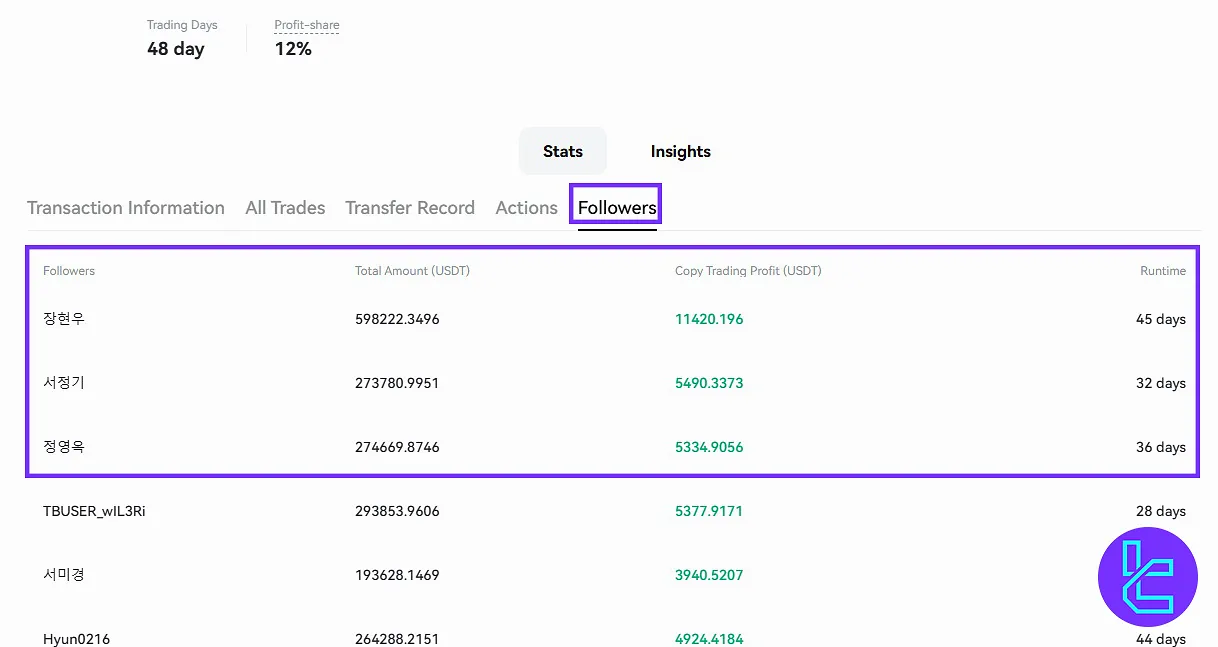Image resolution: width=1218 pixels, height=647 pixels.
Task: Click total amount 598222.3496
Action: coord(397,319)
